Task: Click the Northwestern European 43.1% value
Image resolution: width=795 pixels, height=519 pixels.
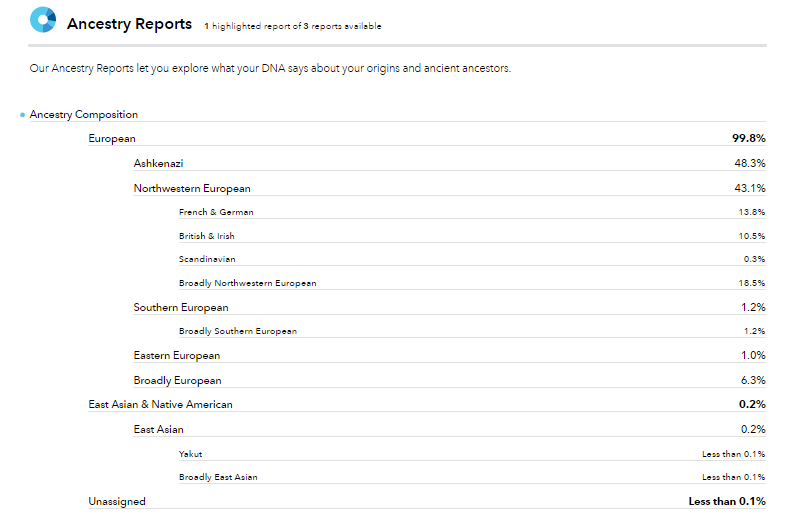Action: tap(749, 188)
